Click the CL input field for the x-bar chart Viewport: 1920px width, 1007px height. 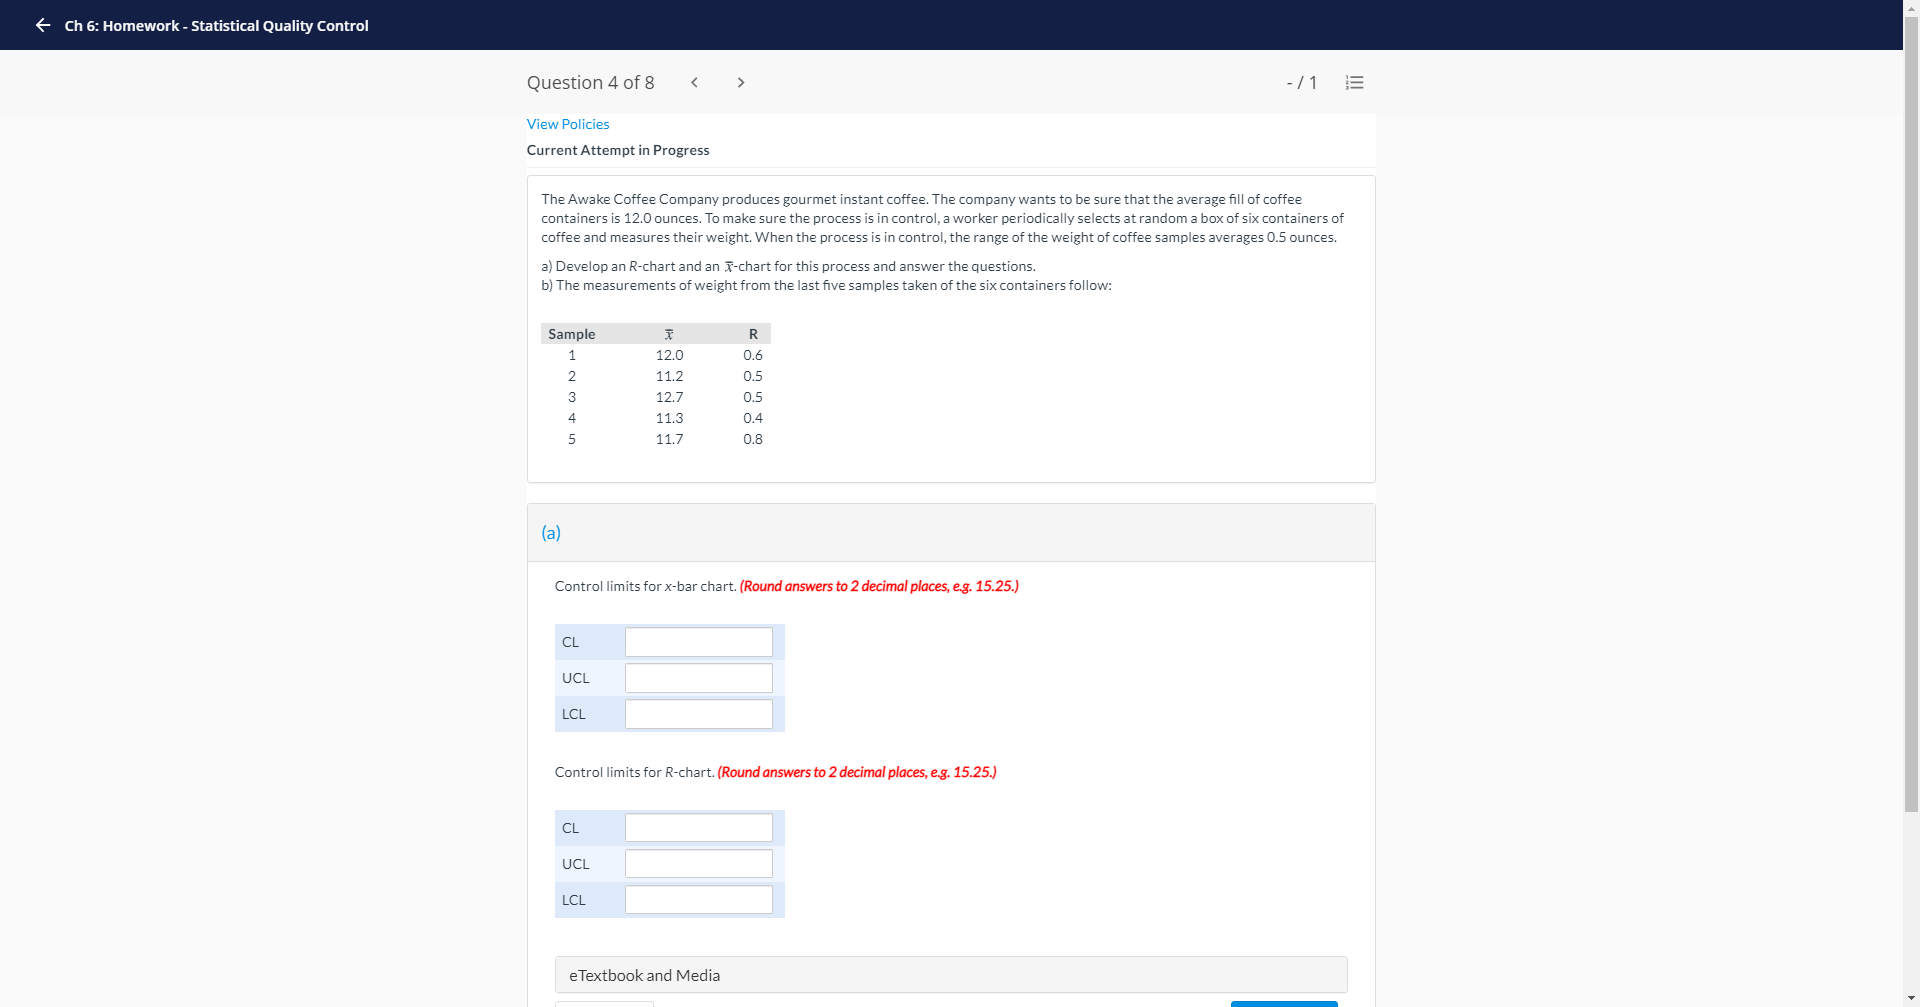tap(698, 641)
